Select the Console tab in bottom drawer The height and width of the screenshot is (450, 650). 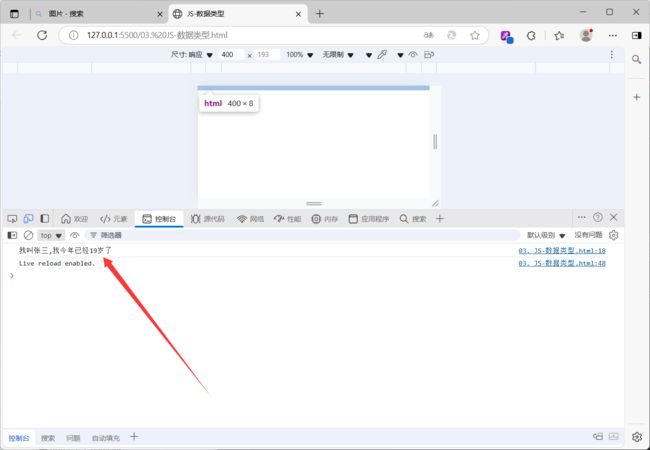19,438
